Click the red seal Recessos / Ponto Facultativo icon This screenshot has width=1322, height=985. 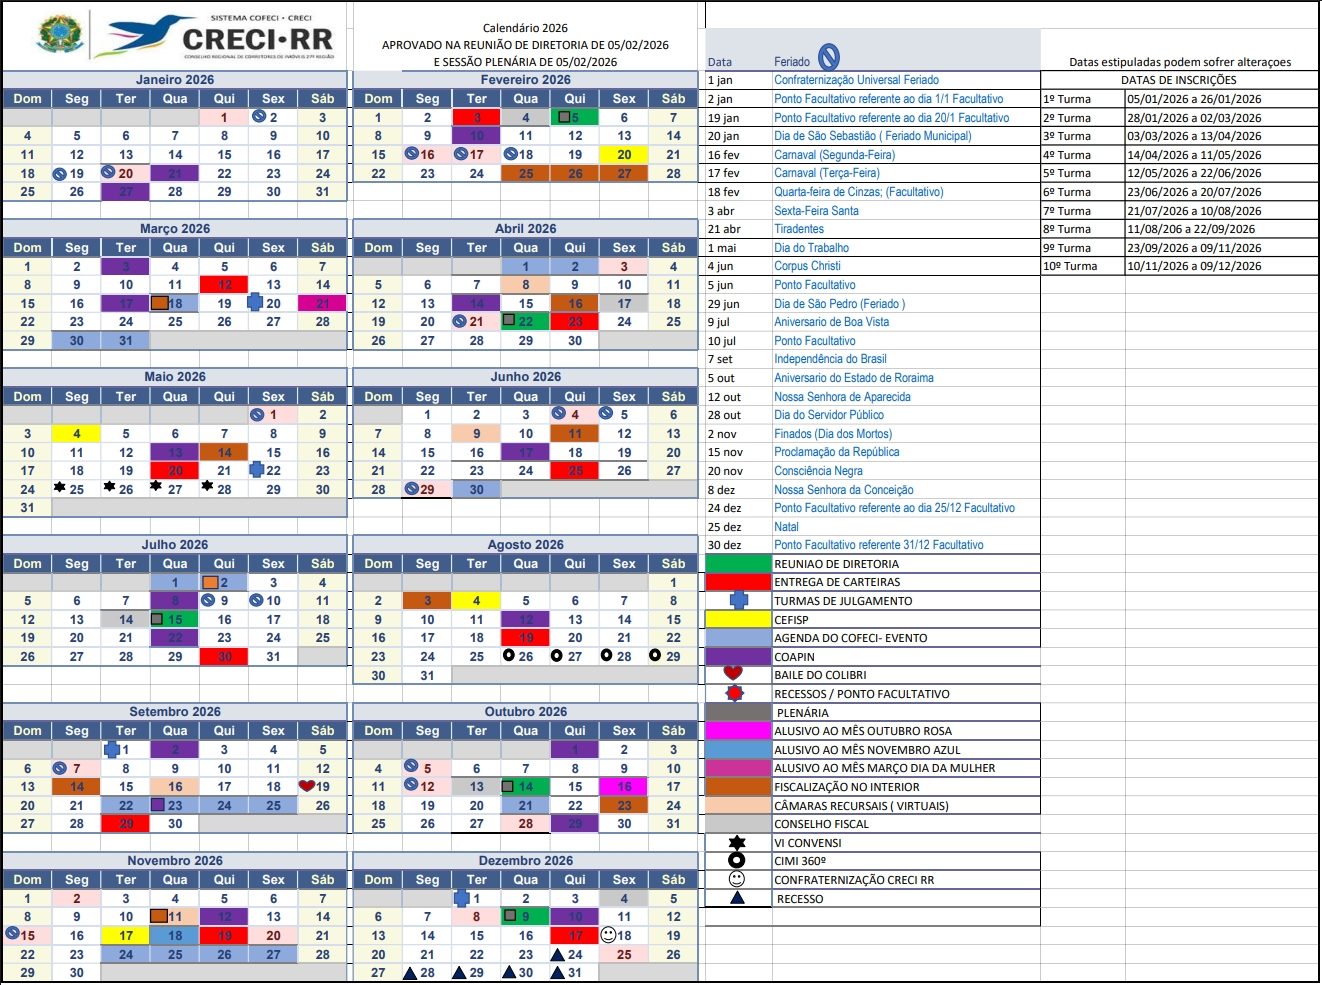coord(735,693)
